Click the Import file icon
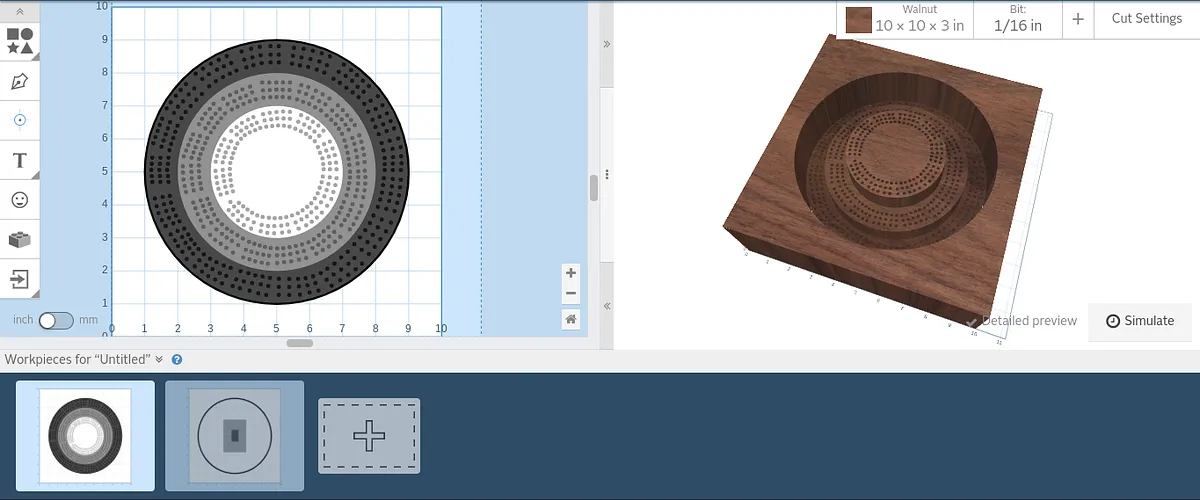 pyautogui.click(x=19, y=278)
